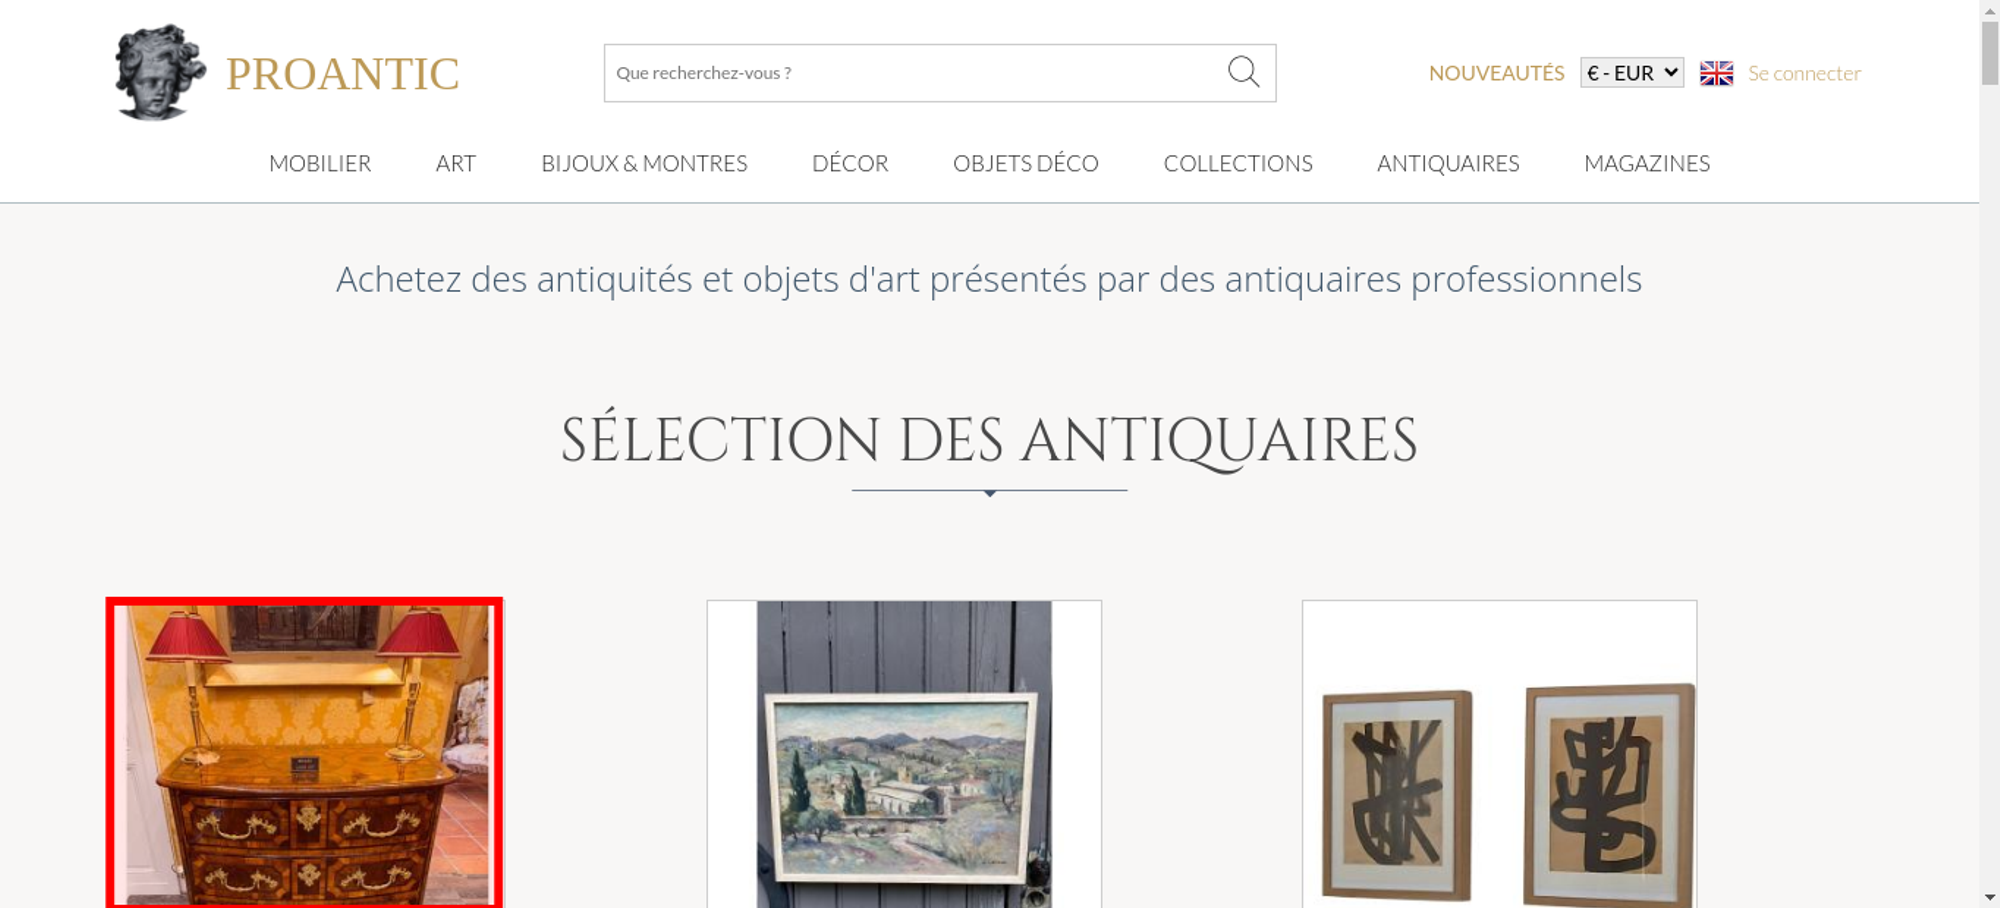Open the € - EUR currency dropdown
Image resolution: width=2000 pixels, height=908 pixels.
click(1631, 73)
